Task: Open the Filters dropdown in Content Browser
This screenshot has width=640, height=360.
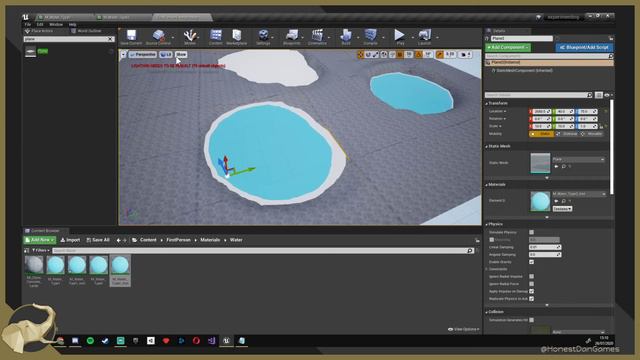Action: [x=40, y=251]
